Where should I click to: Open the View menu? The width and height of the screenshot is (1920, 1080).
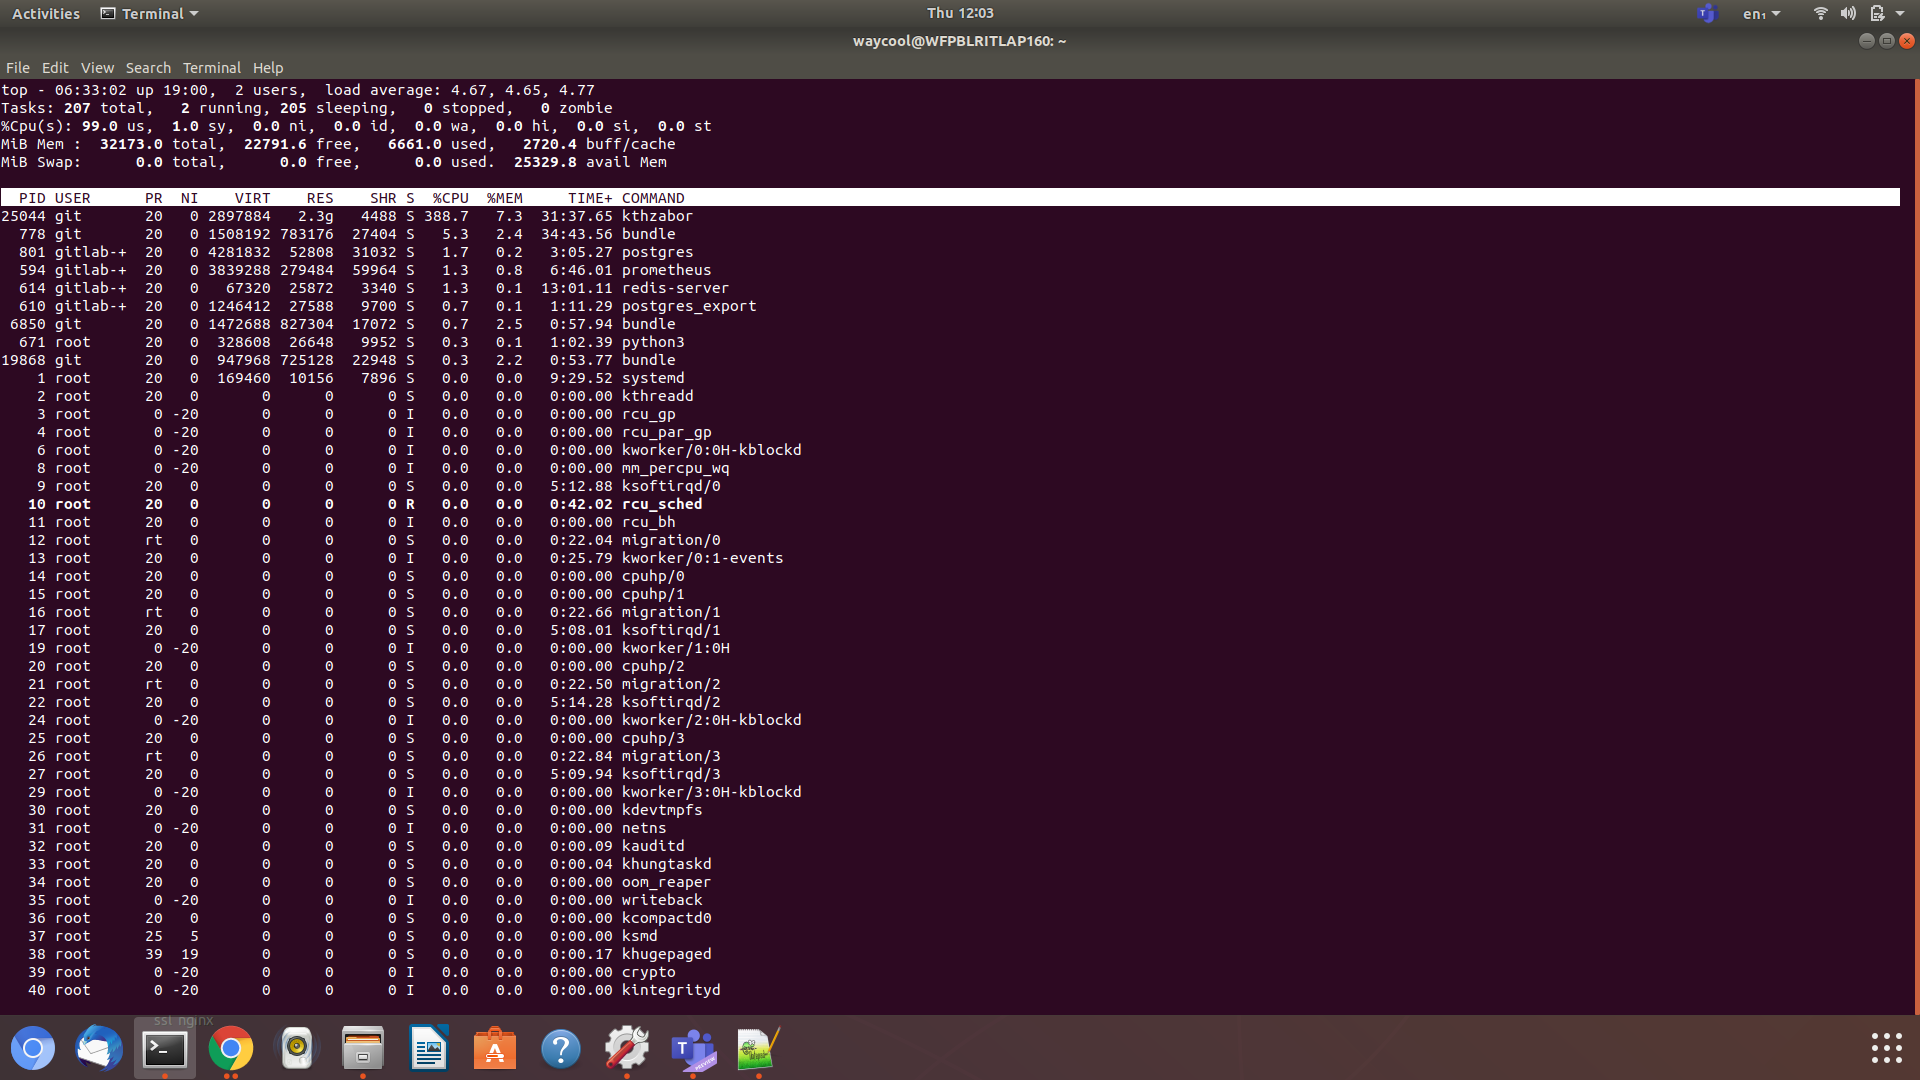coord(97,68)
